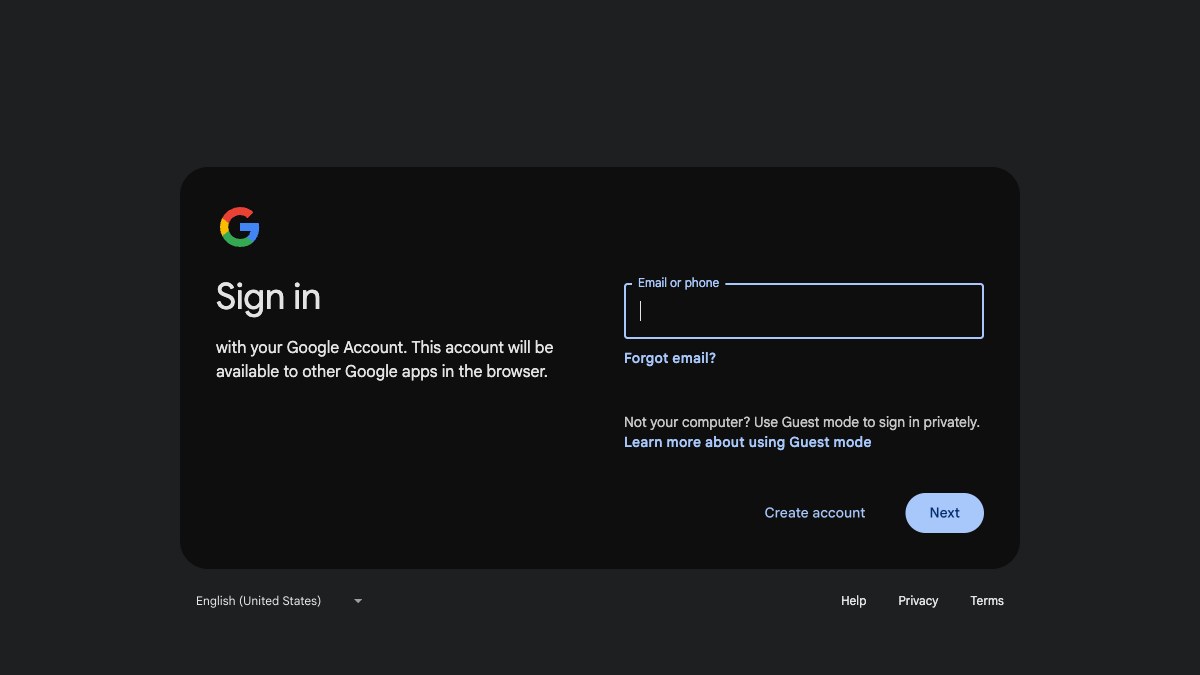Viewport: 1200px width, 675px height.
Task: Select the "Terms" footer item
Action: pos(986,601)
